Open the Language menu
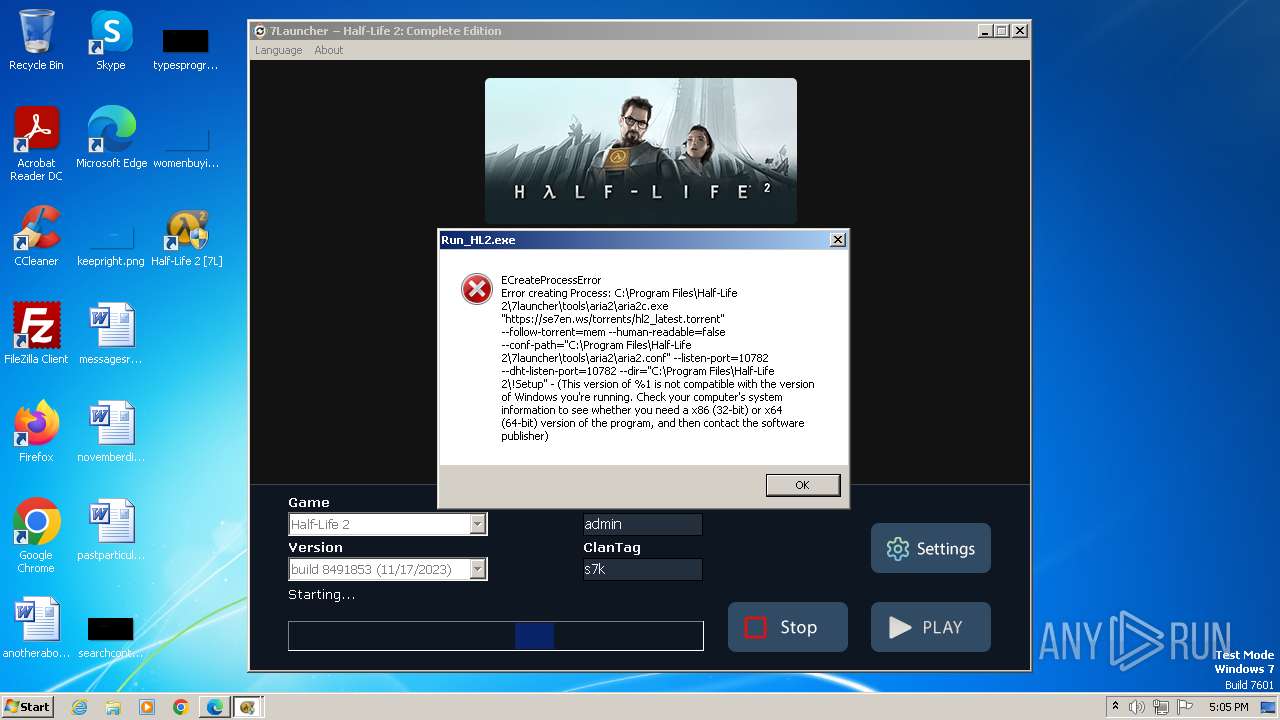 click(x=278, y=50)
